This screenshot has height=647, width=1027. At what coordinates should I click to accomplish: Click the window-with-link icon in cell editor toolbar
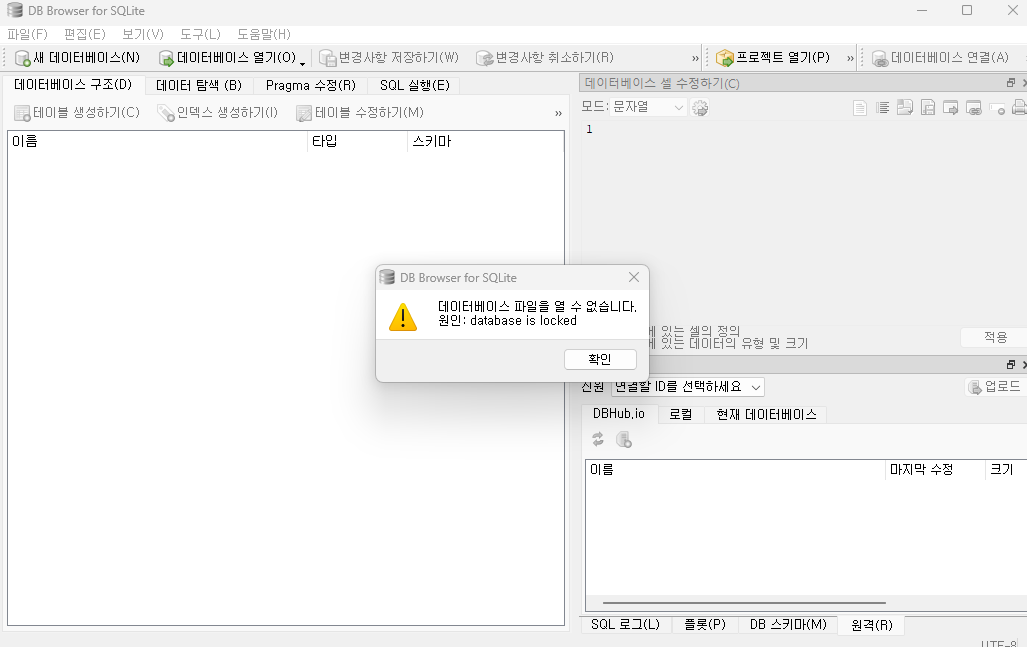coord(973,107)
